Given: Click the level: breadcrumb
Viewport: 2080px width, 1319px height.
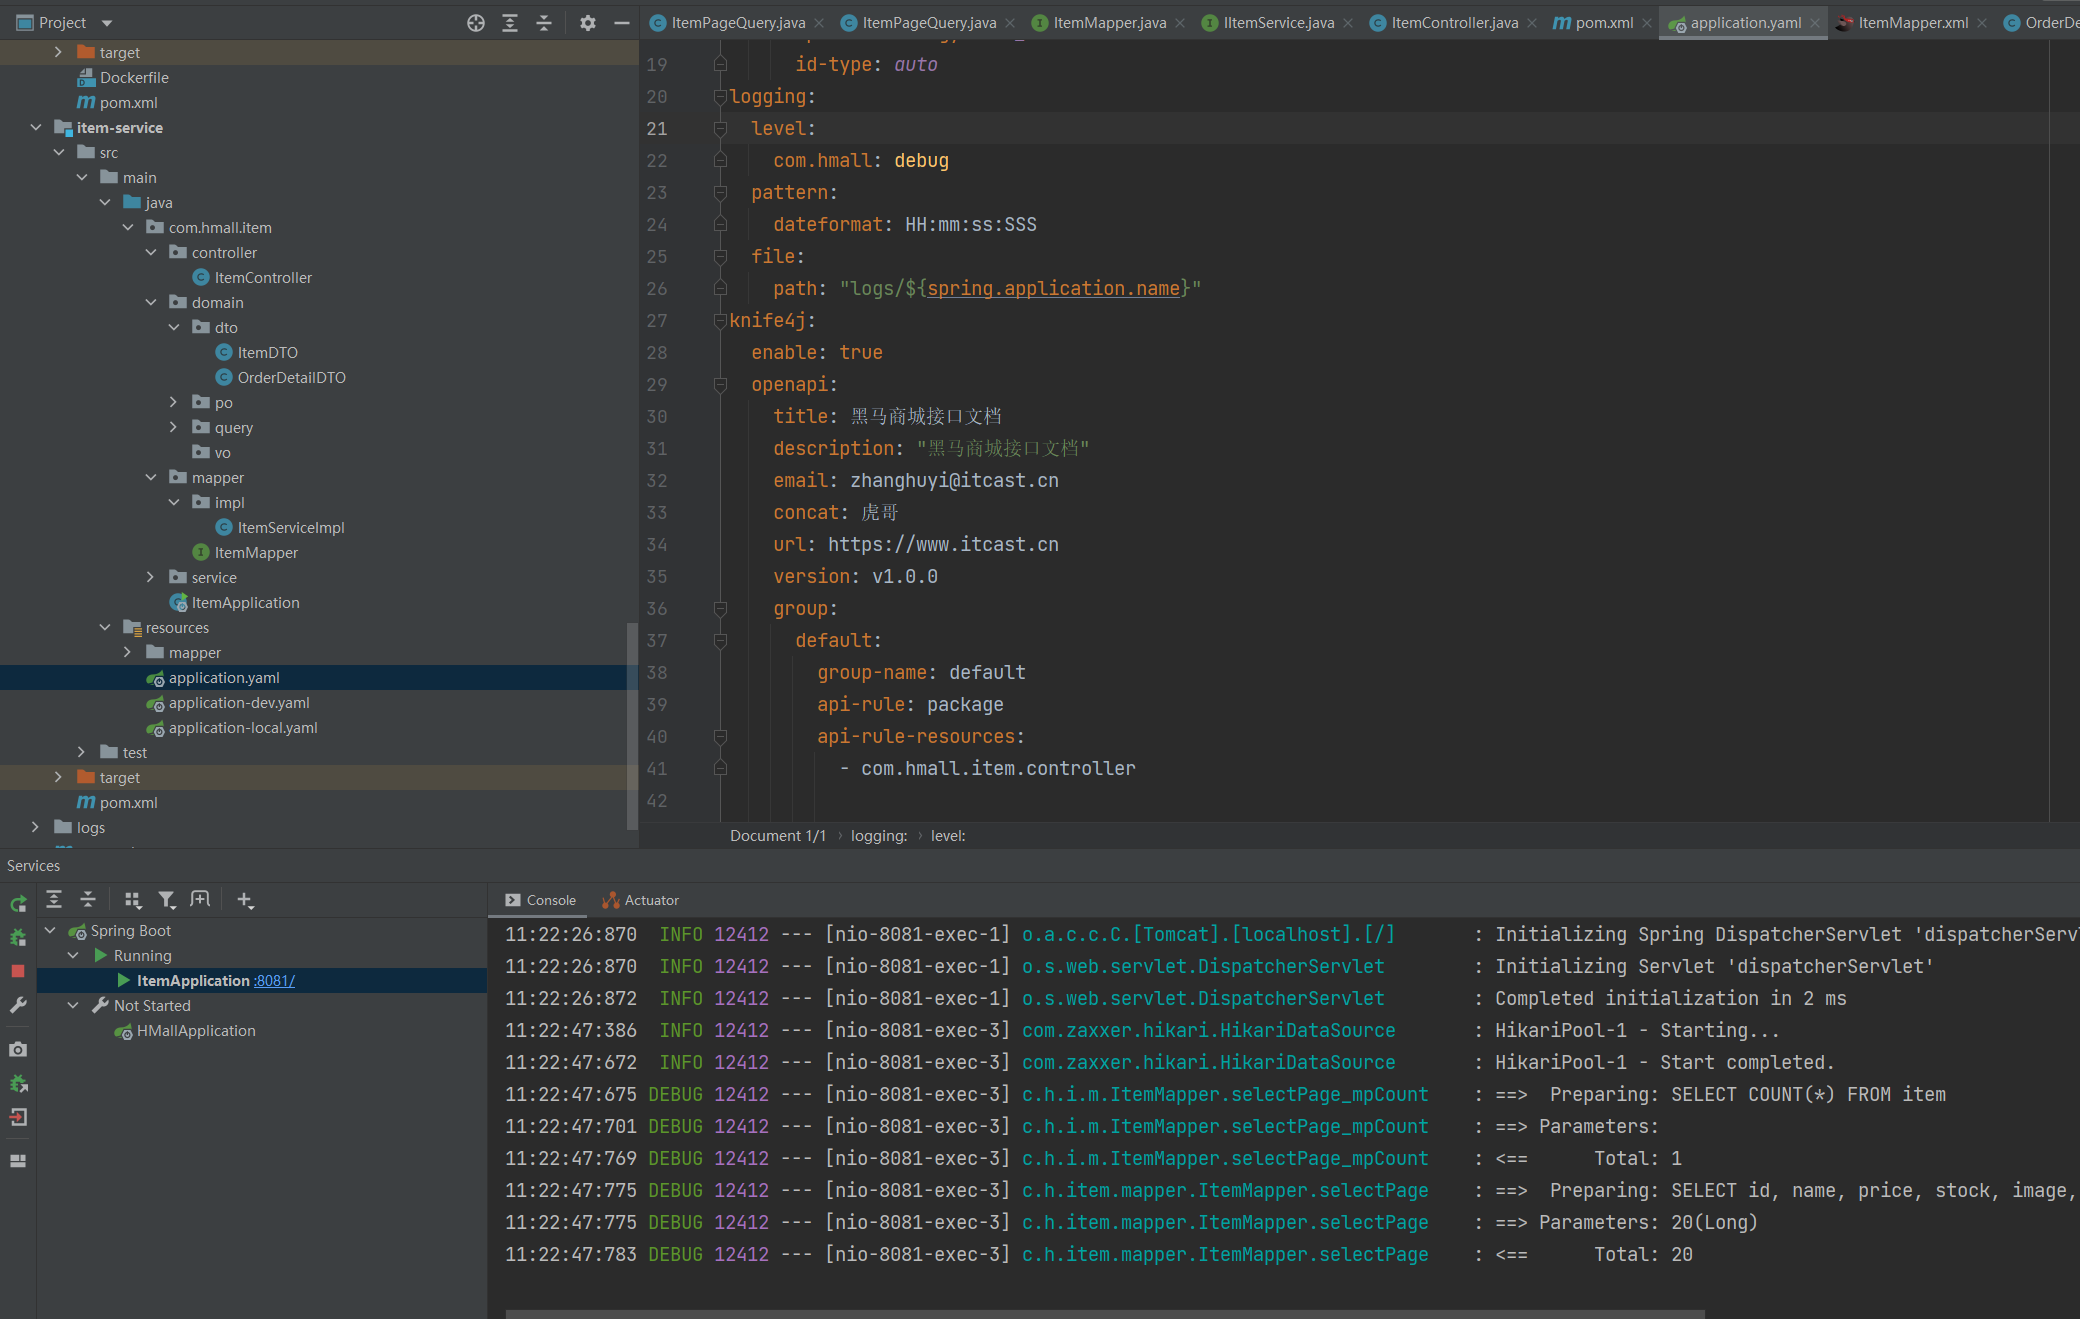Looking at the screenshot, I should point(948,836).
